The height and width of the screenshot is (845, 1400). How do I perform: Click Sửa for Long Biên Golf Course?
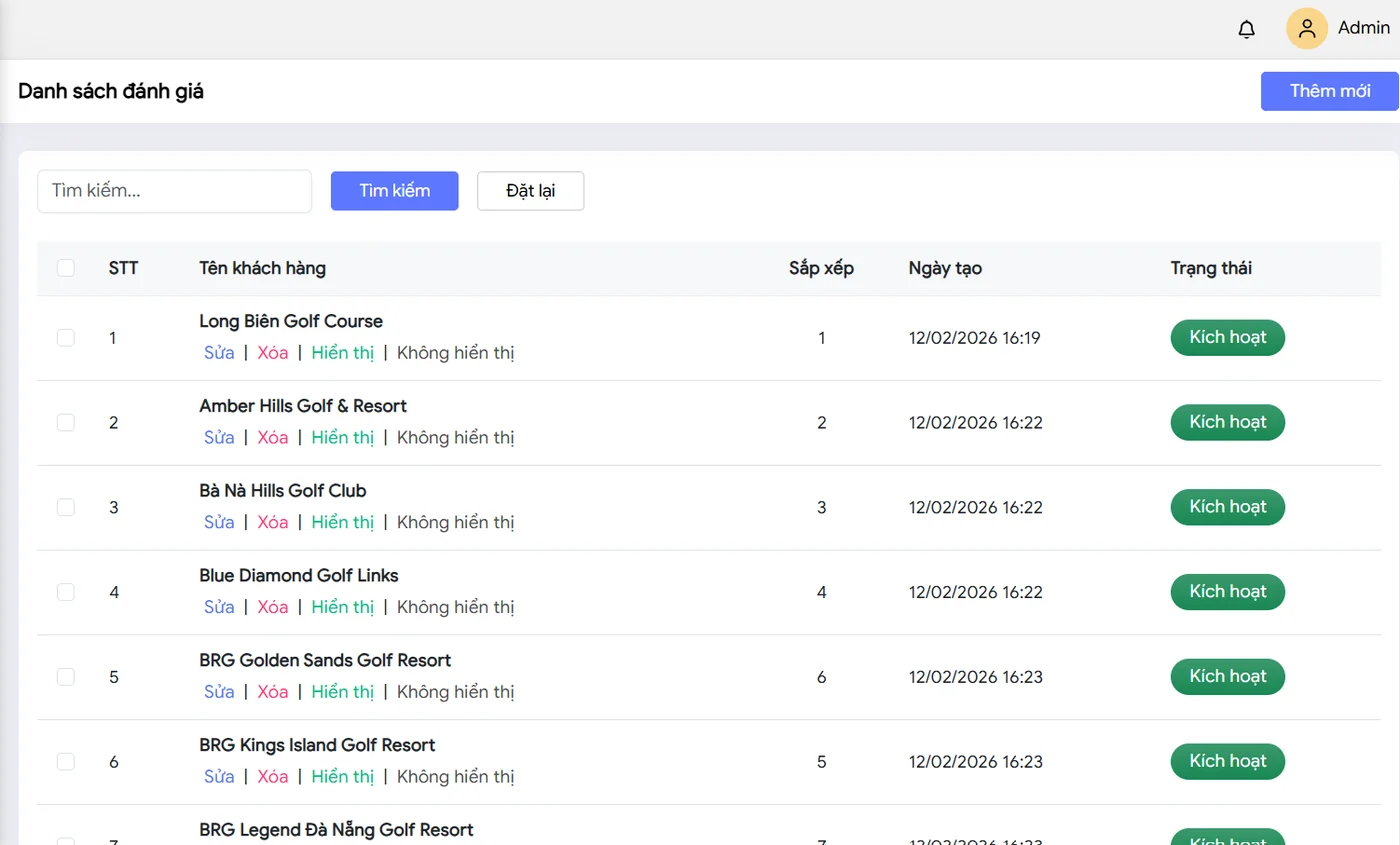pos(219,353)
